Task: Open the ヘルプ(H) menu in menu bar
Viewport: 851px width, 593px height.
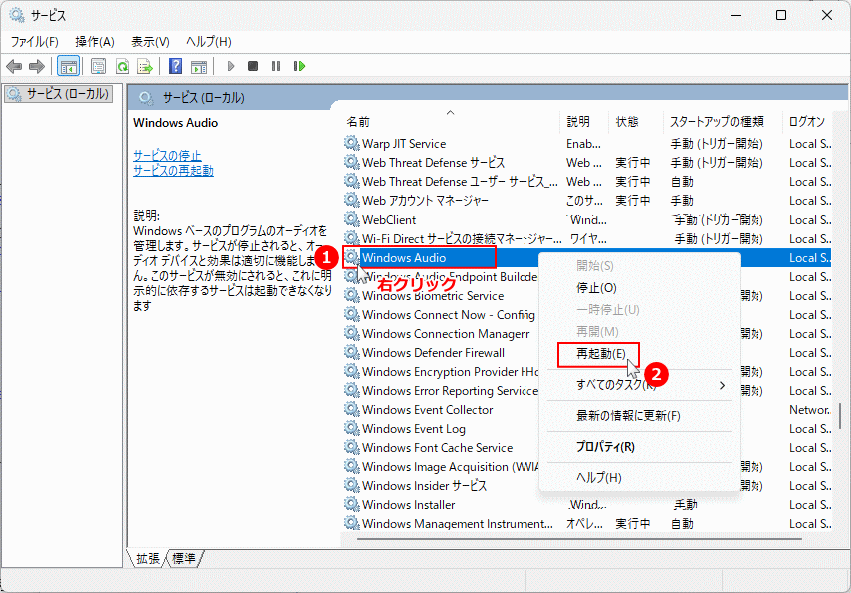Action: pos(208,42)
